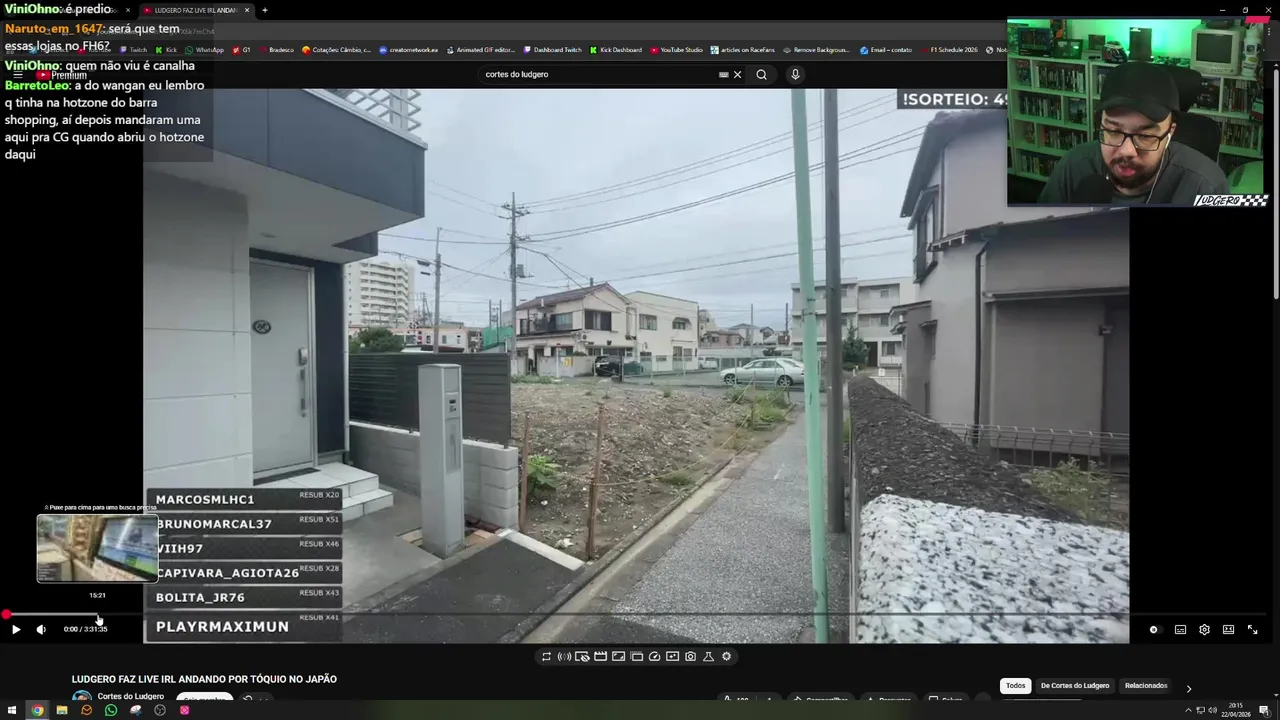Open the Email – contato bookmark

tap(886, 50)
